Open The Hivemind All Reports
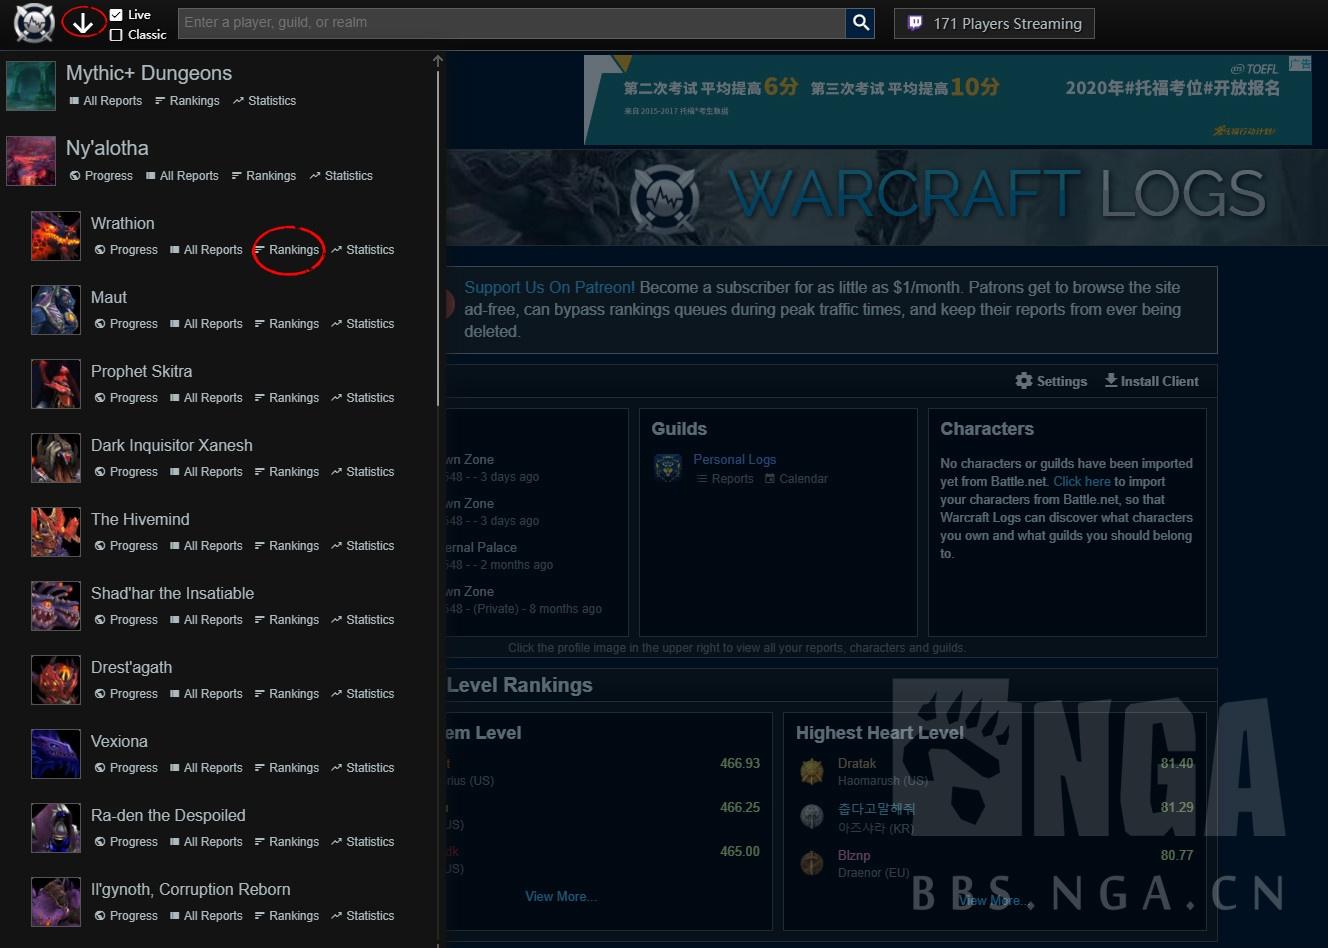Screen dimensions: 1328x948 (206, 546)
